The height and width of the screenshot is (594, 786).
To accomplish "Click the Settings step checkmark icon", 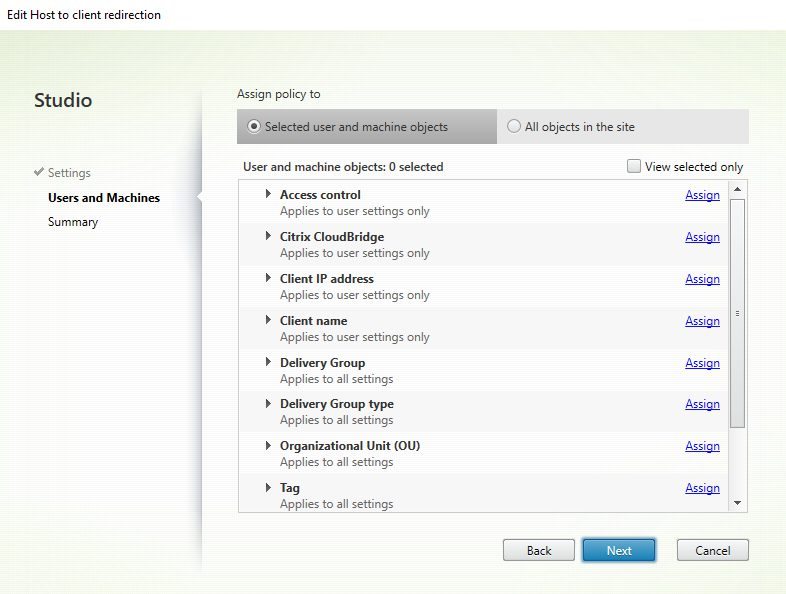I will tap(39, 172).
